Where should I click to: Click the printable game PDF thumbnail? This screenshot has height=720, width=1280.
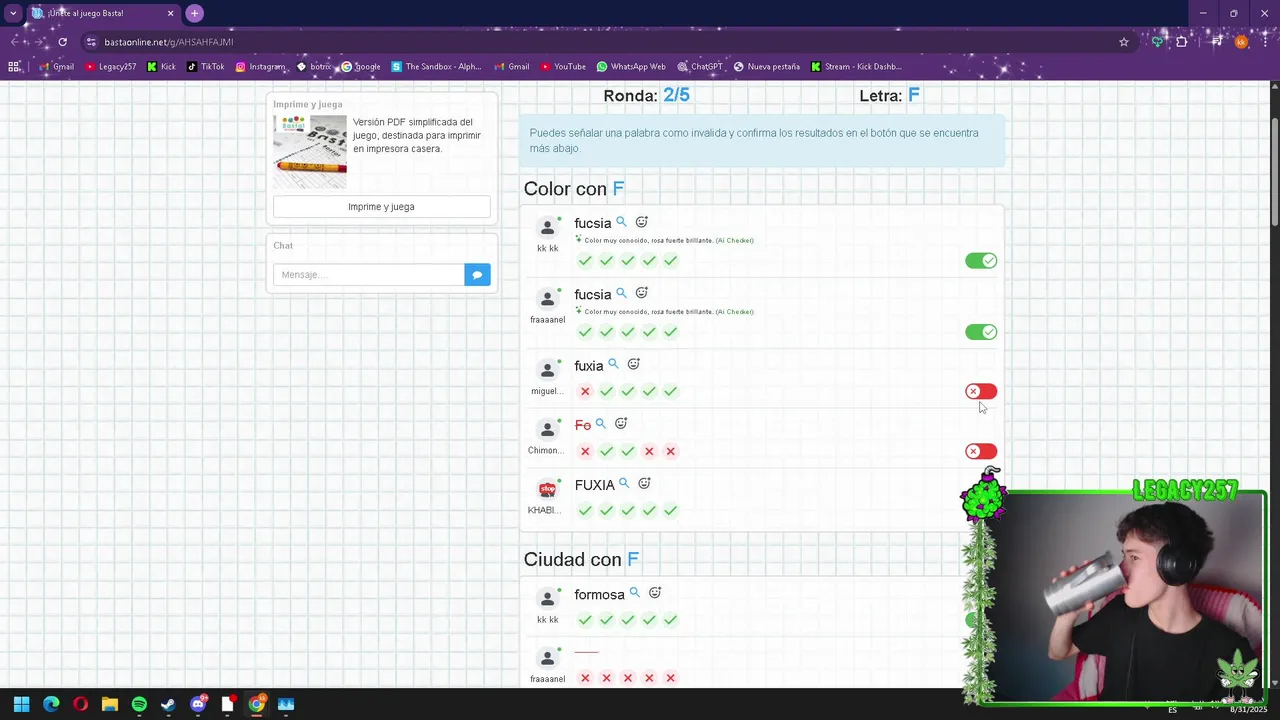pyautogui.click(x=310, y=151)
